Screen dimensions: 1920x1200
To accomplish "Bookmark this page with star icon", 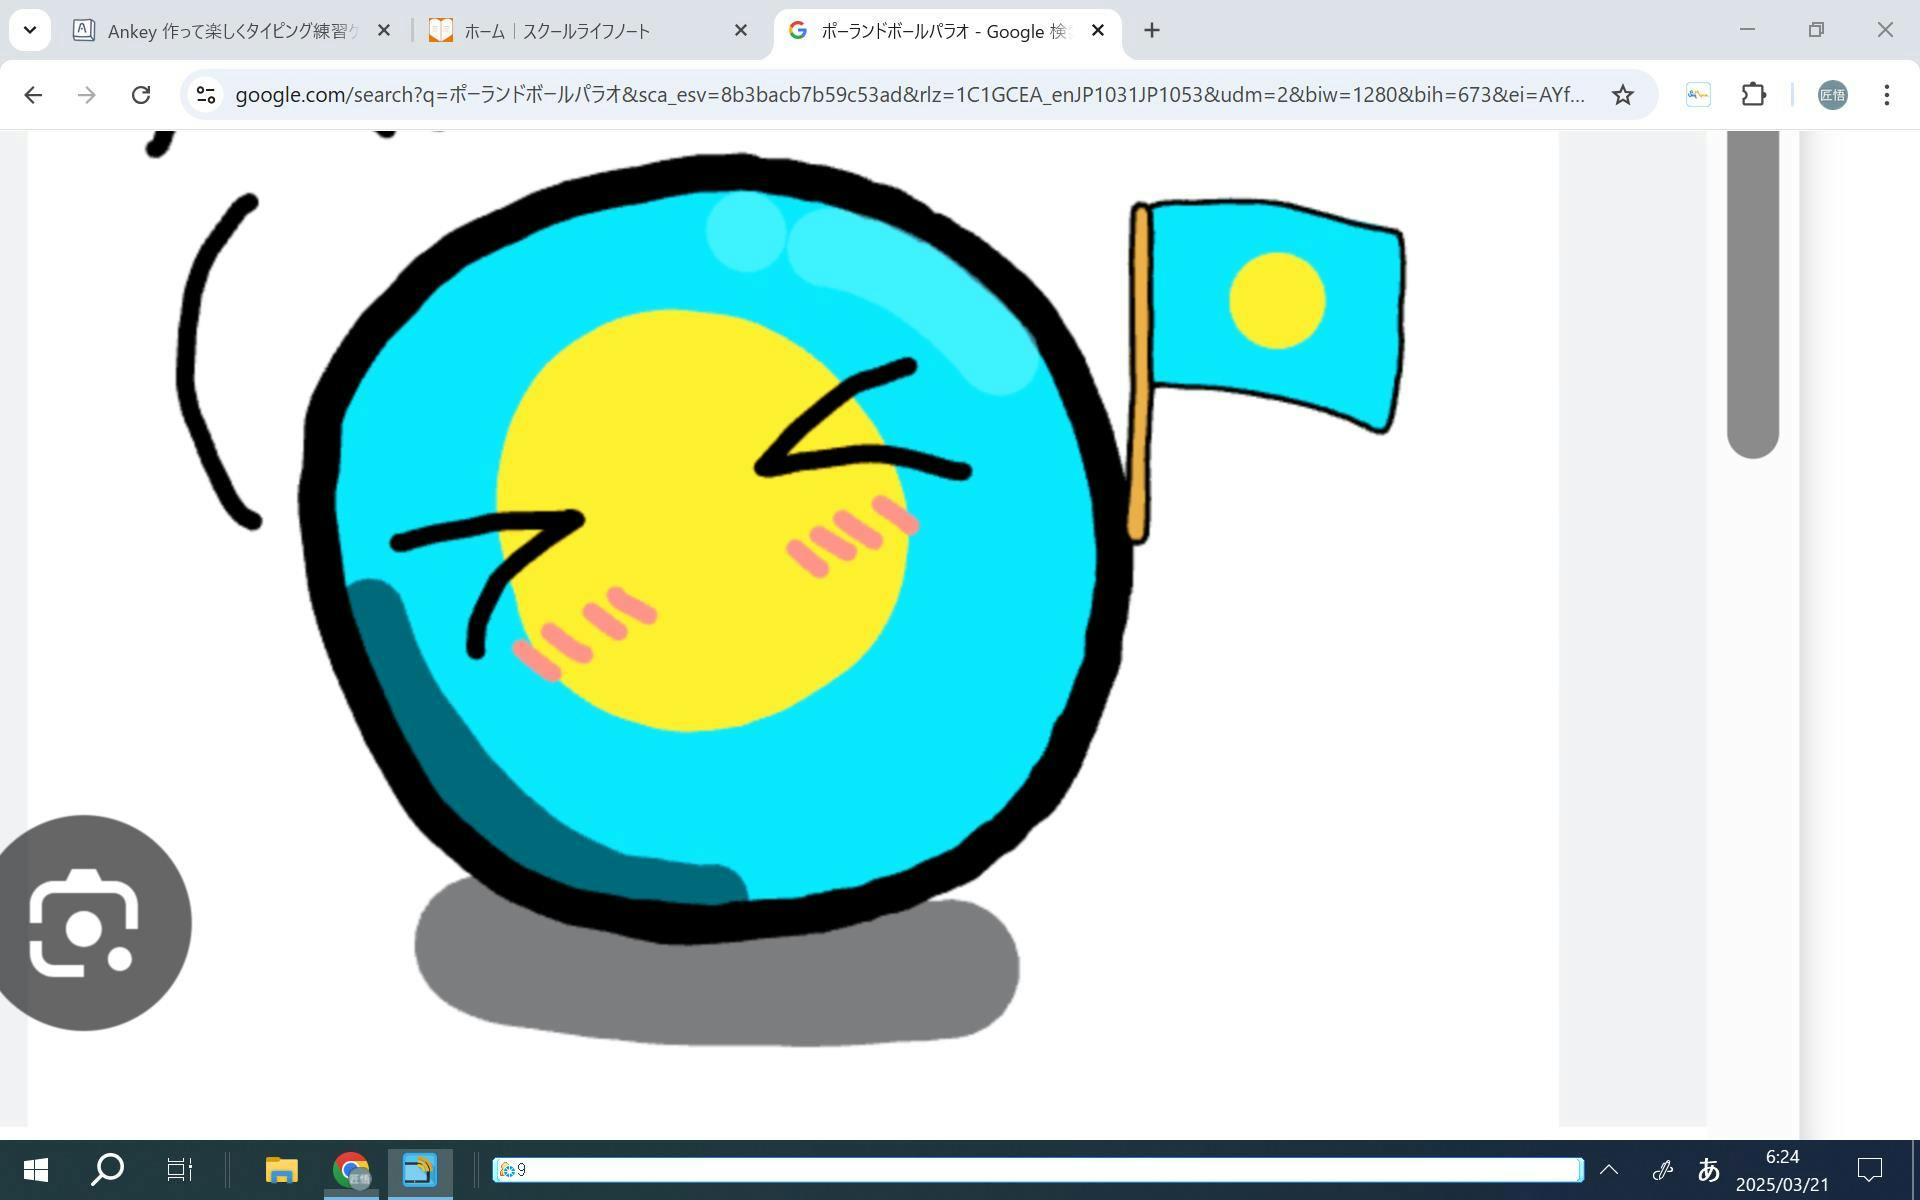I will point(1622,95).
